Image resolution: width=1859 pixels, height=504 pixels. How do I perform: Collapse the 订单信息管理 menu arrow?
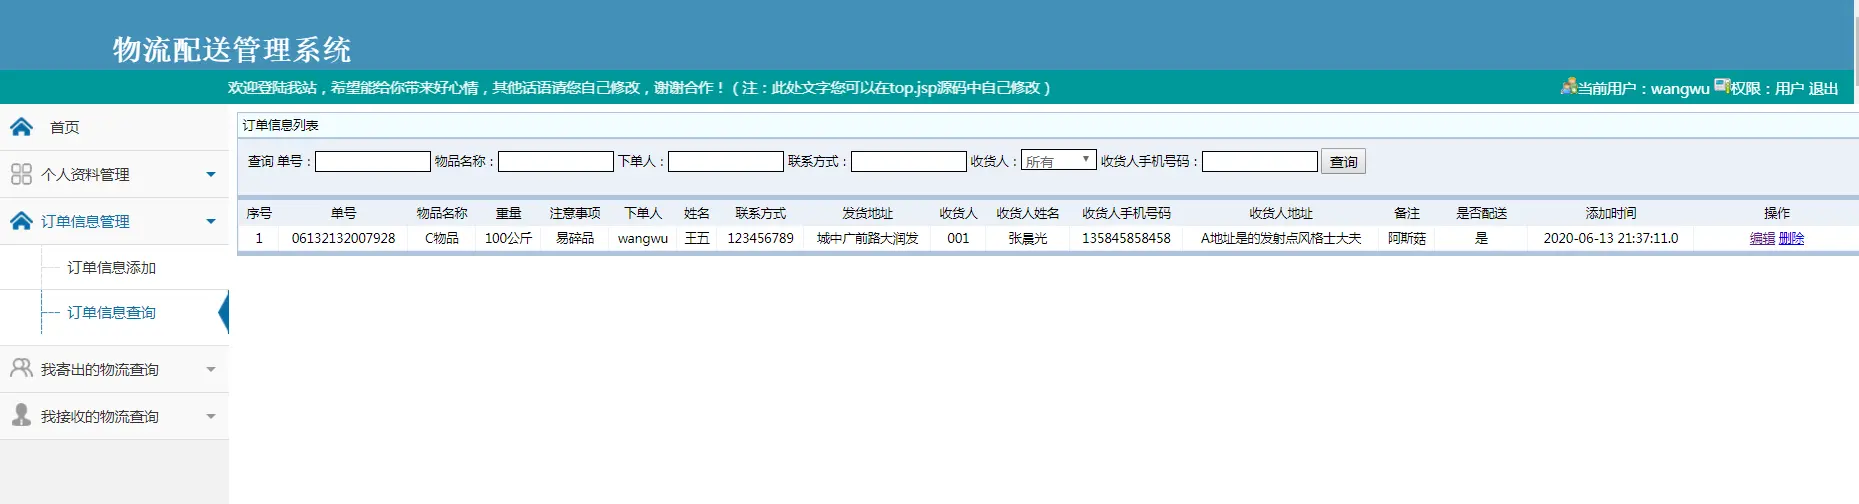pos(211,221)
